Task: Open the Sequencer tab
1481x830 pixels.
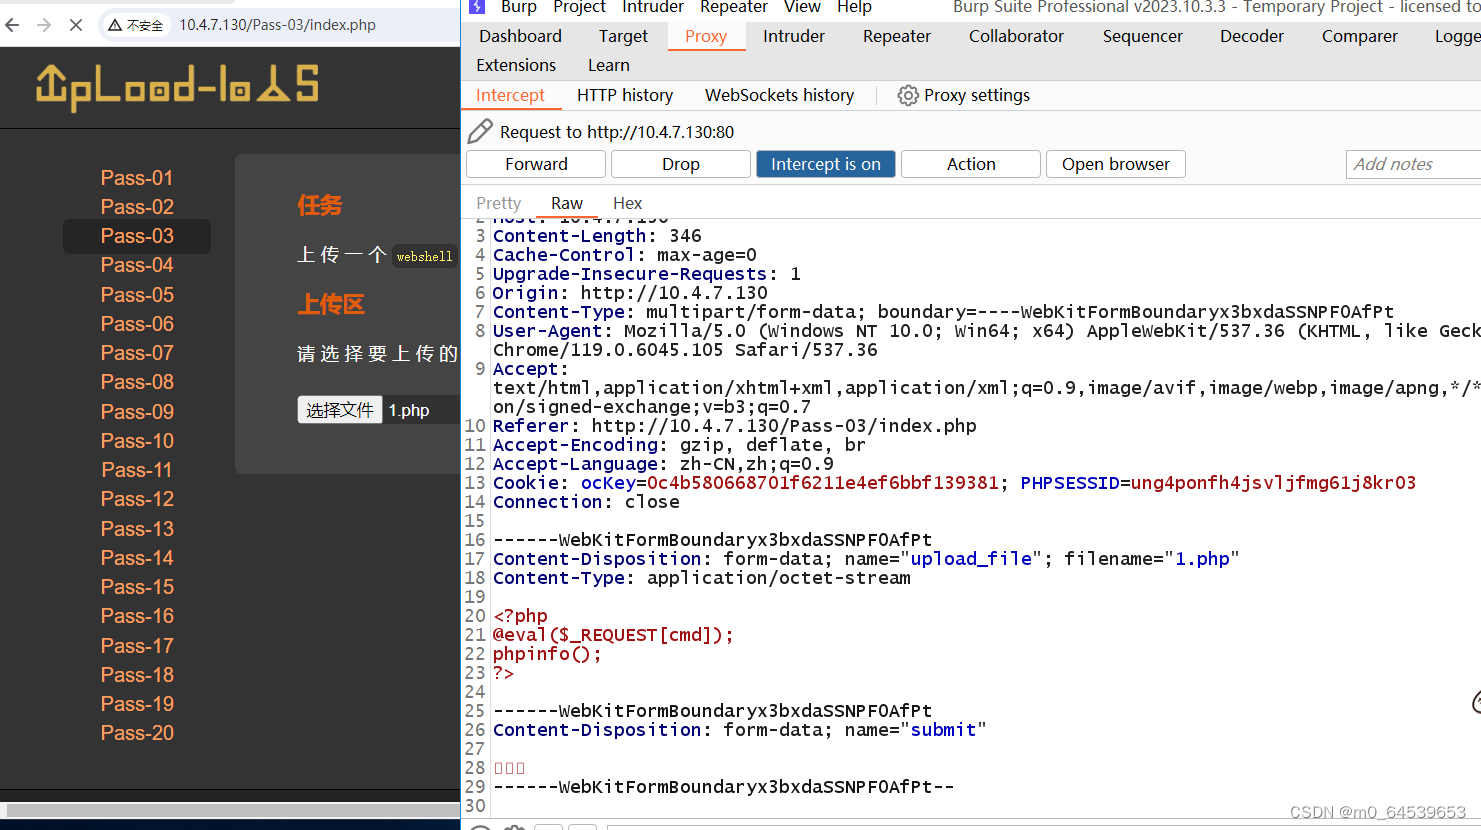Action: (1143, 36)
